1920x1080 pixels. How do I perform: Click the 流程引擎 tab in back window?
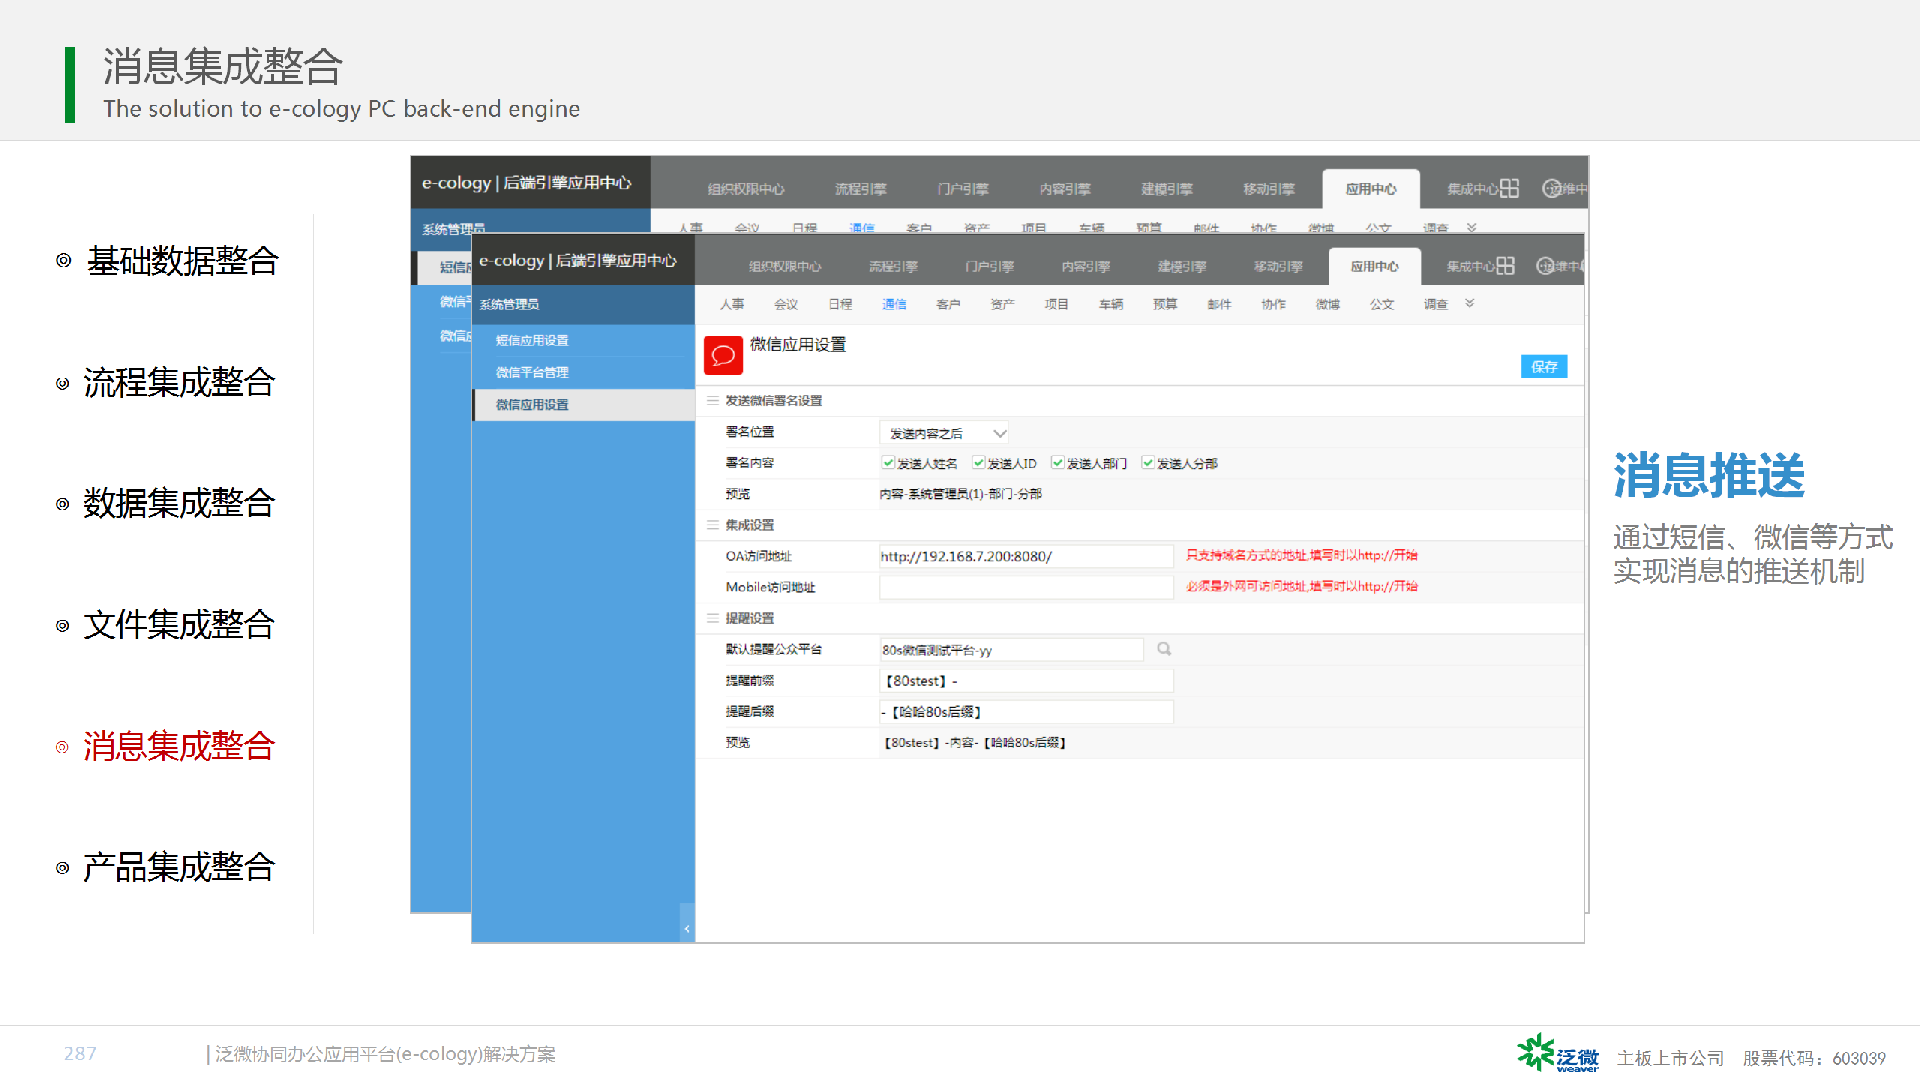[861, 188]
